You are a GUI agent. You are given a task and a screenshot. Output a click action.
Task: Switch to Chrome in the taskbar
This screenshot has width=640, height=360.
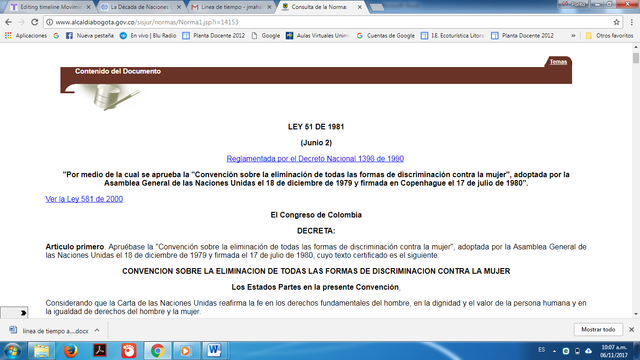pyautogui.click(x=158, y=351)
